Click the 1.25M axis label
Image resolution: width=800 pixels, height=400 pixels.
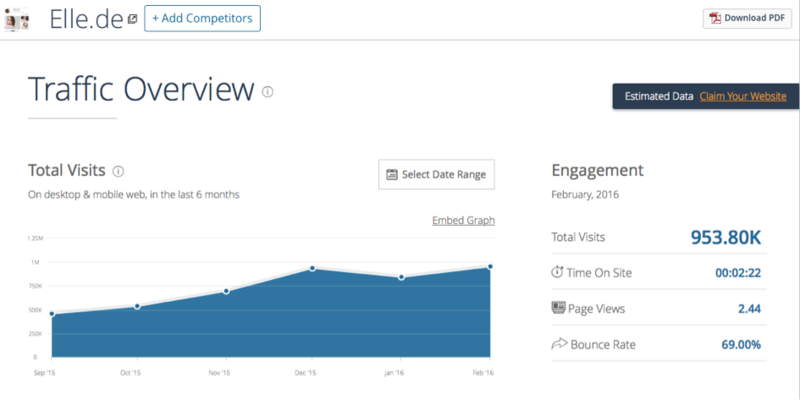tap(35, 238)
